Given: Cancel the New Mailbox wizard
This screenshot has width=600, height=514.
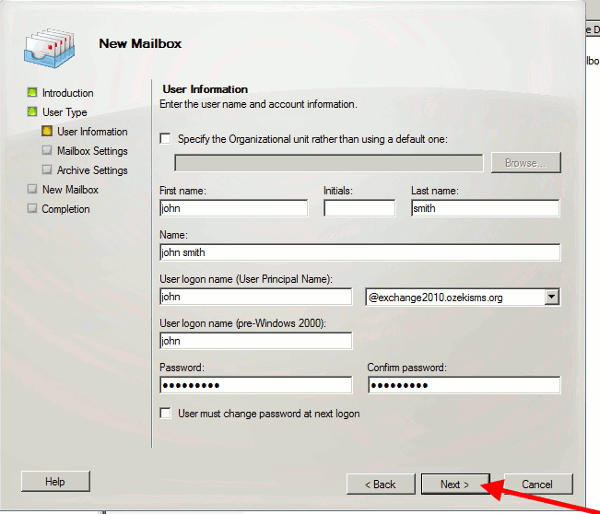Looking at the screenshot, I should 538,484.
